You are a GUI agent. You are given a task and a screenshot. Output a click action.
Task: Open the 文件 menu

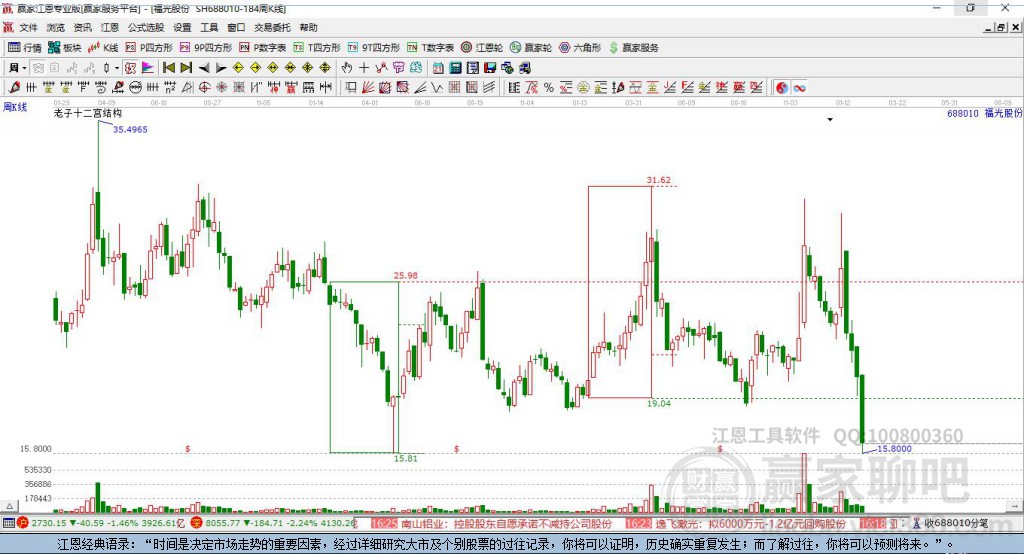click(28, 27)
